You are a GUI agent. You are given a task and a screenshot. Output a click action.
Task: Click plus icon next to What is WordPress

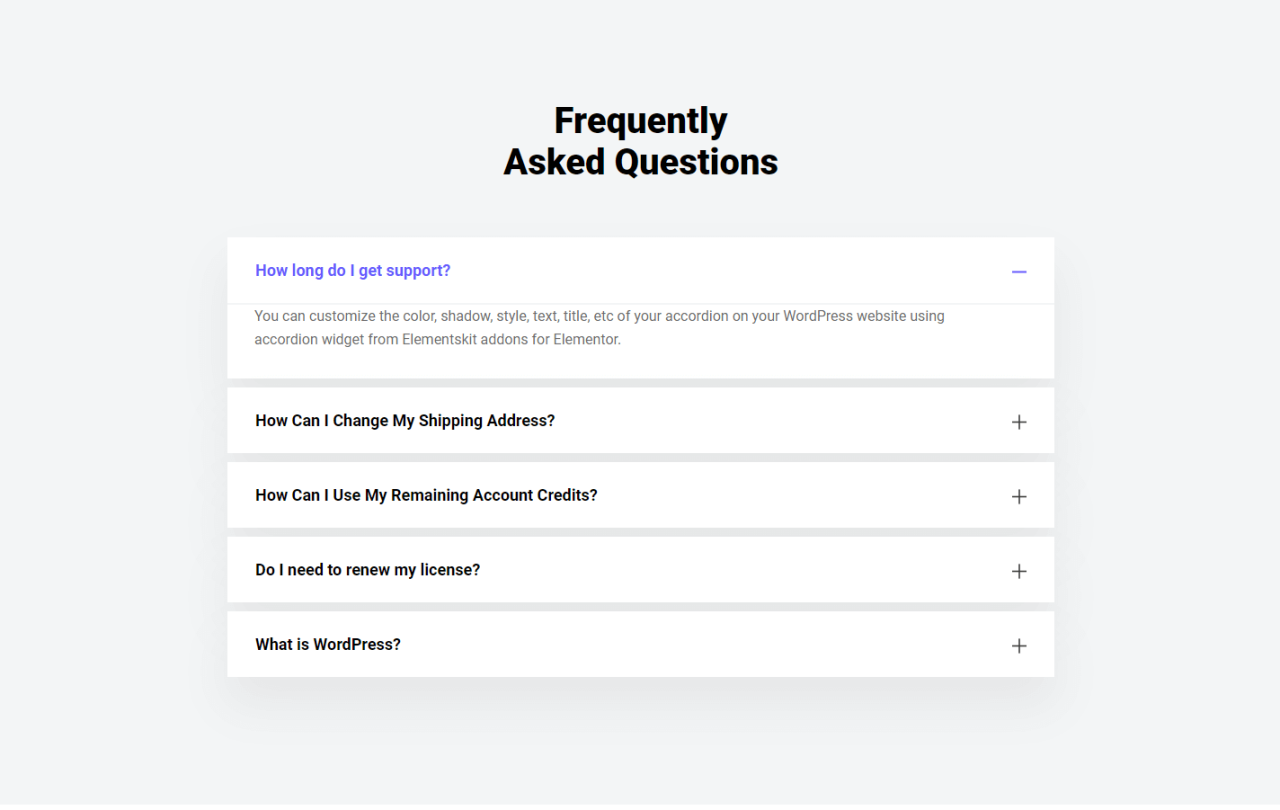click(x=1019, y=646)
